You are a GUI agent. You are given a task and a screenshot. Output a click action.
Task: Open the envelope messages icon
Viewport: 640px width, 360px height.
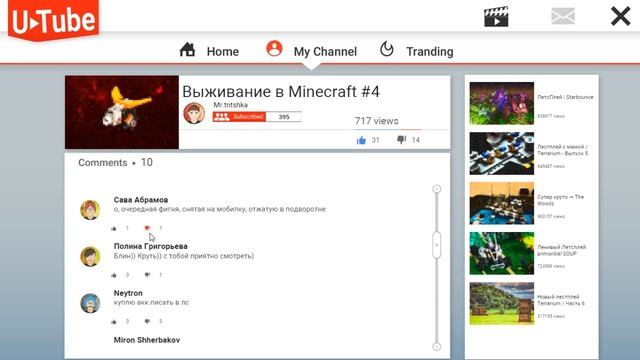pos(563,16)
